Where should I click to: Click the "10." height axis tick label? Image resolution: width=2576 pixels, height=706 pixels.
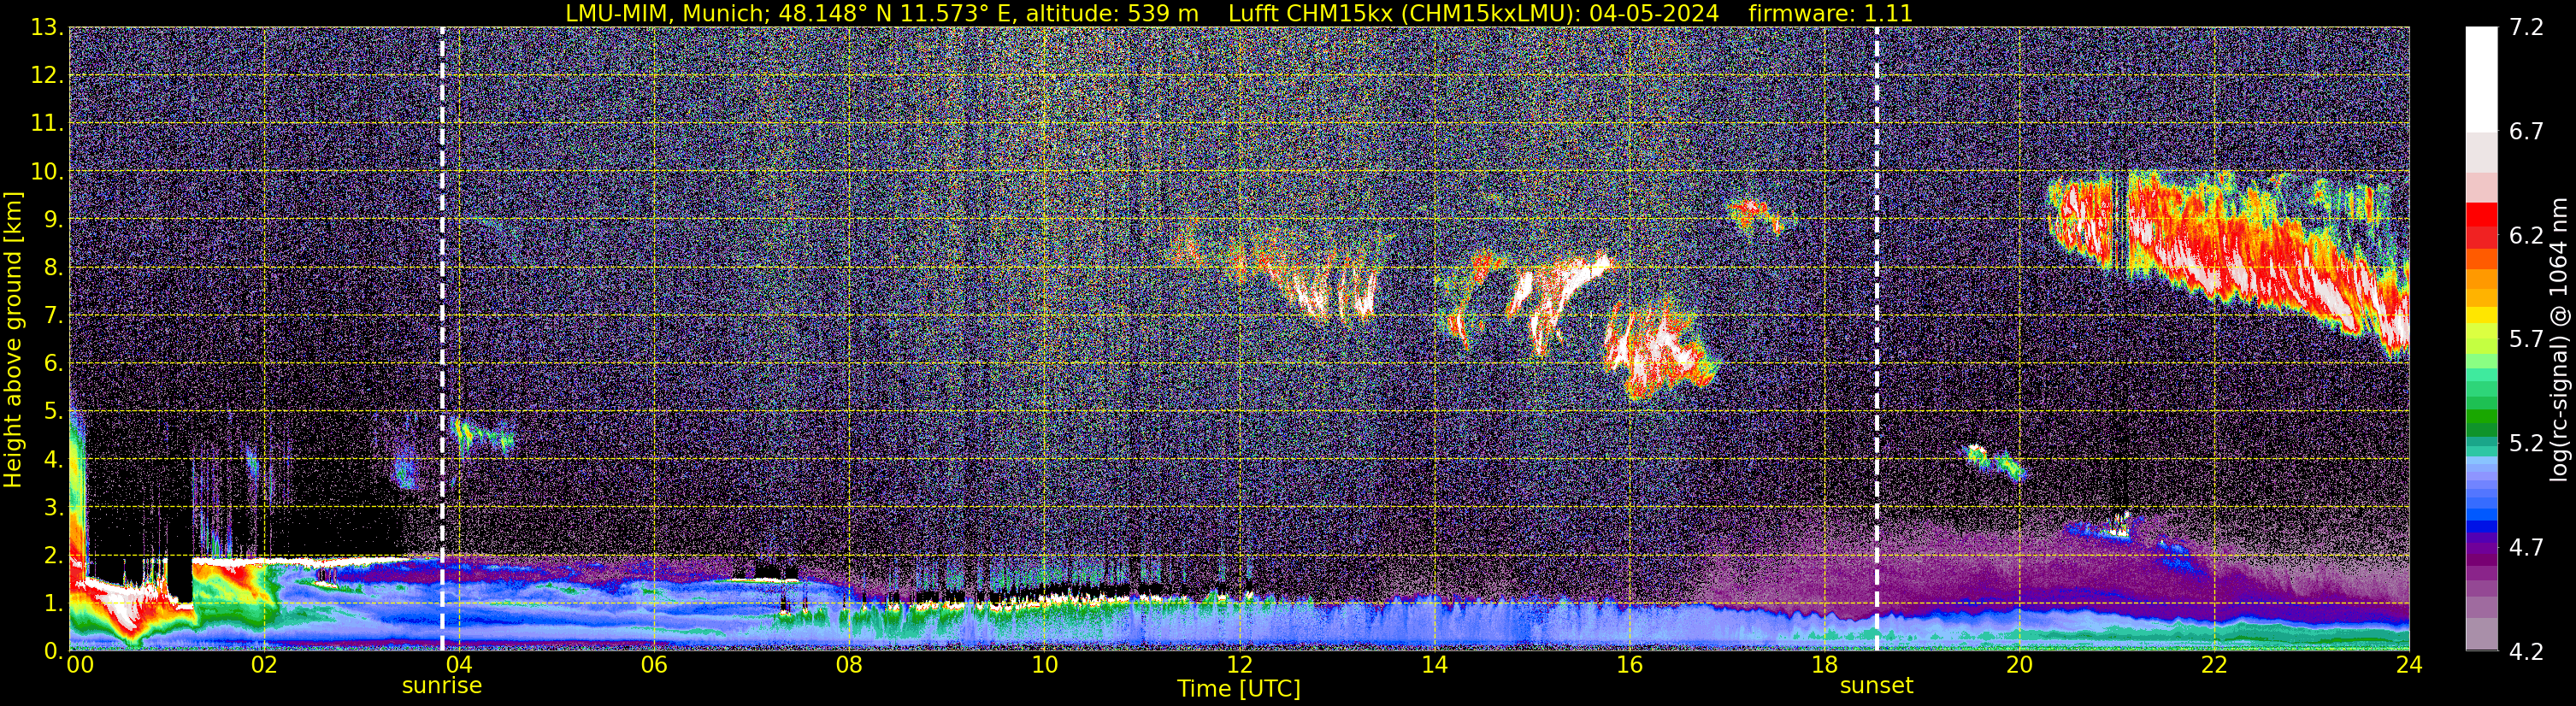(x=47, y=171)
